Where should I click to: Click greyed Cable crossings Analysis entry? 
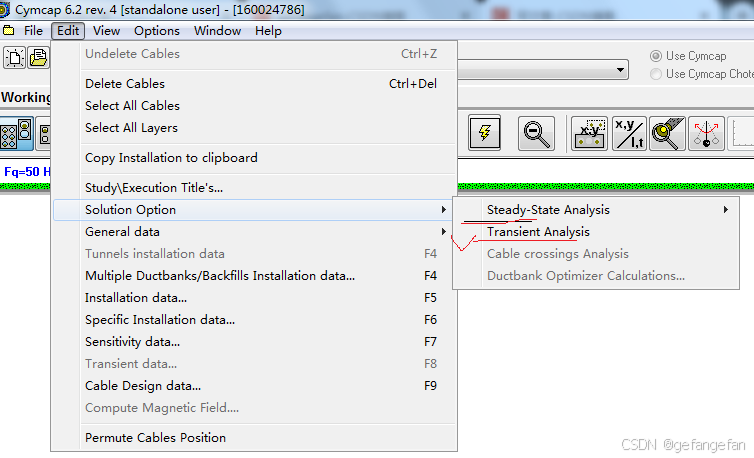point(596,254)
